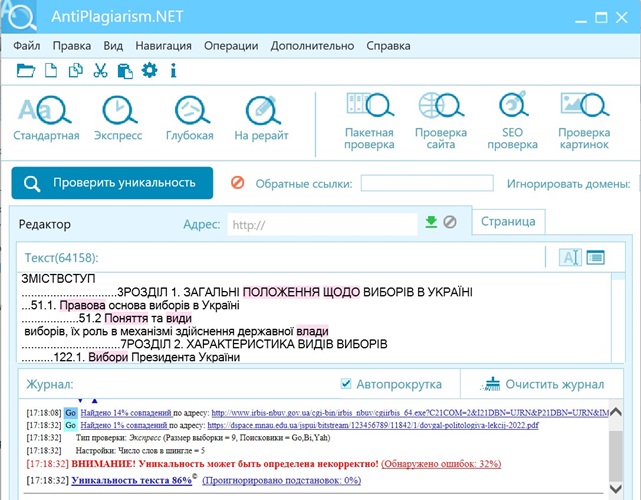Click the gray cancel icon beside address field
This screenshot has width=641, height=500.
tap(450, 222)
